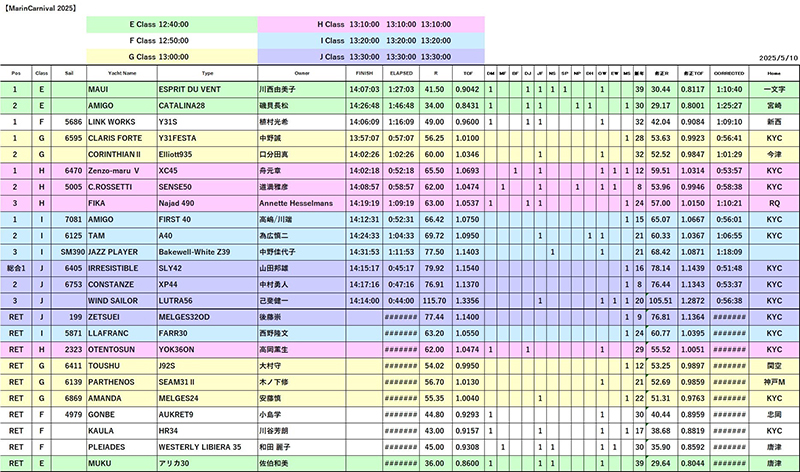Select the CATALINA28 type cell
The image size is (800, 472).
coord(207,106)
